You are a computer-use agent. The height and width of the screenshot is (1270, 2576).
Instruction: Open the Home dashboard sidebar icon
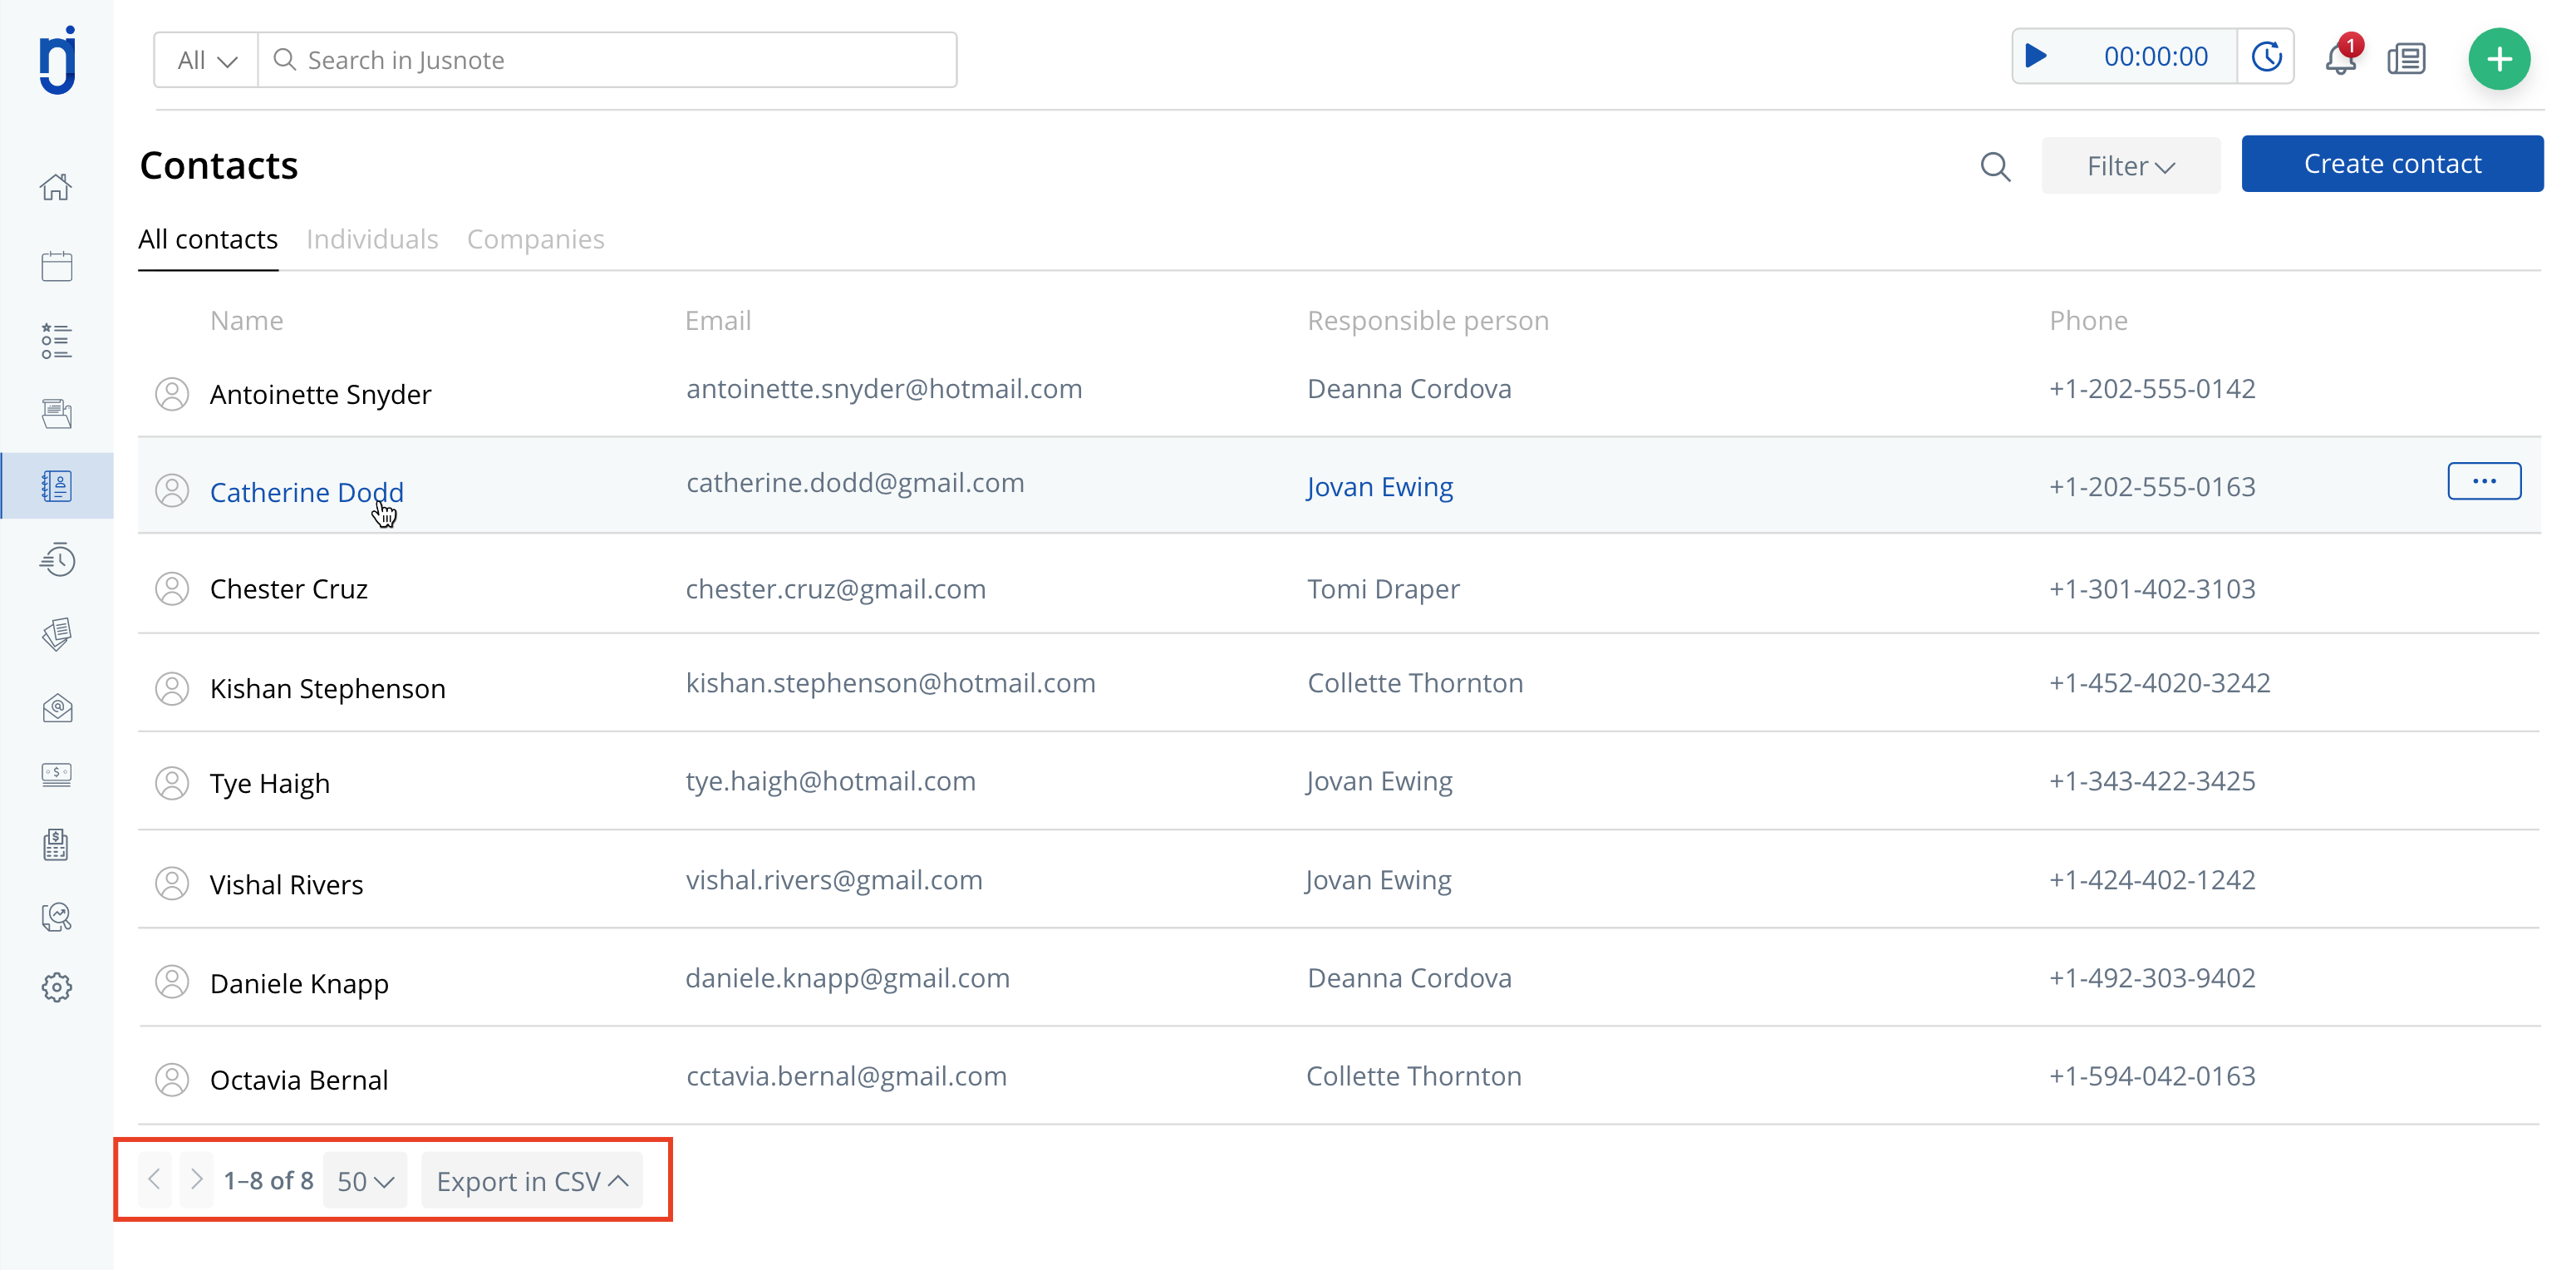[x=57, y=187]
